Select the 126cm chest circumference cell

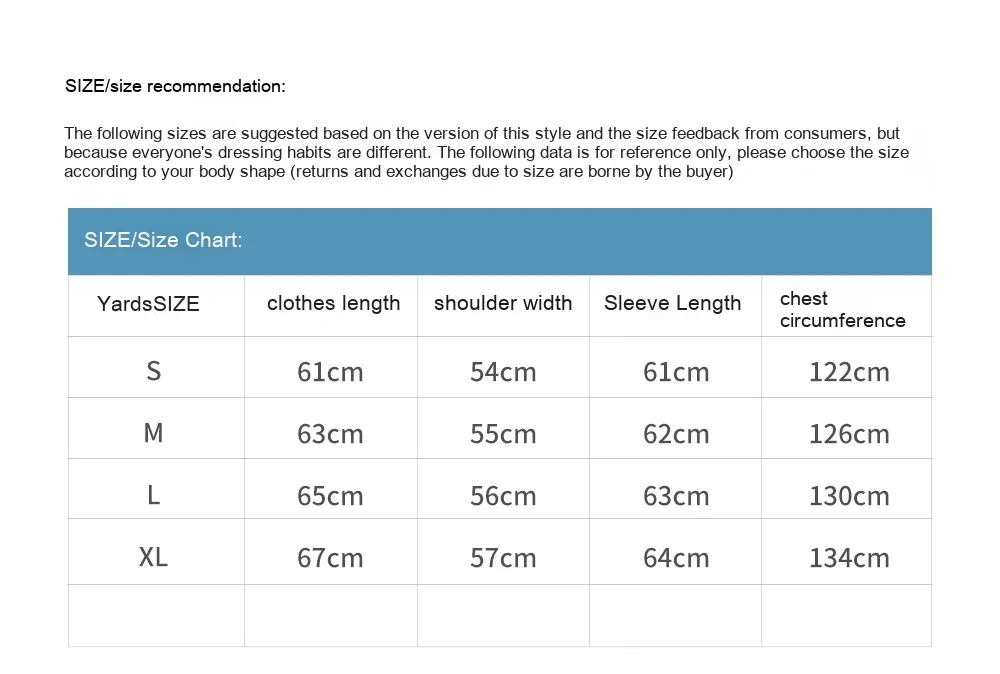coord(849,434)
